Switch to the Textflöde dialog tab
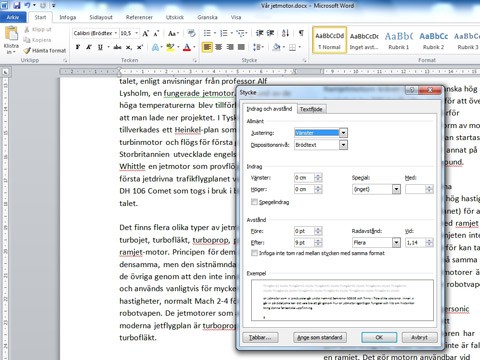This screenshot has width=480, height=360. pyautogui.click(x=311, y=109)
